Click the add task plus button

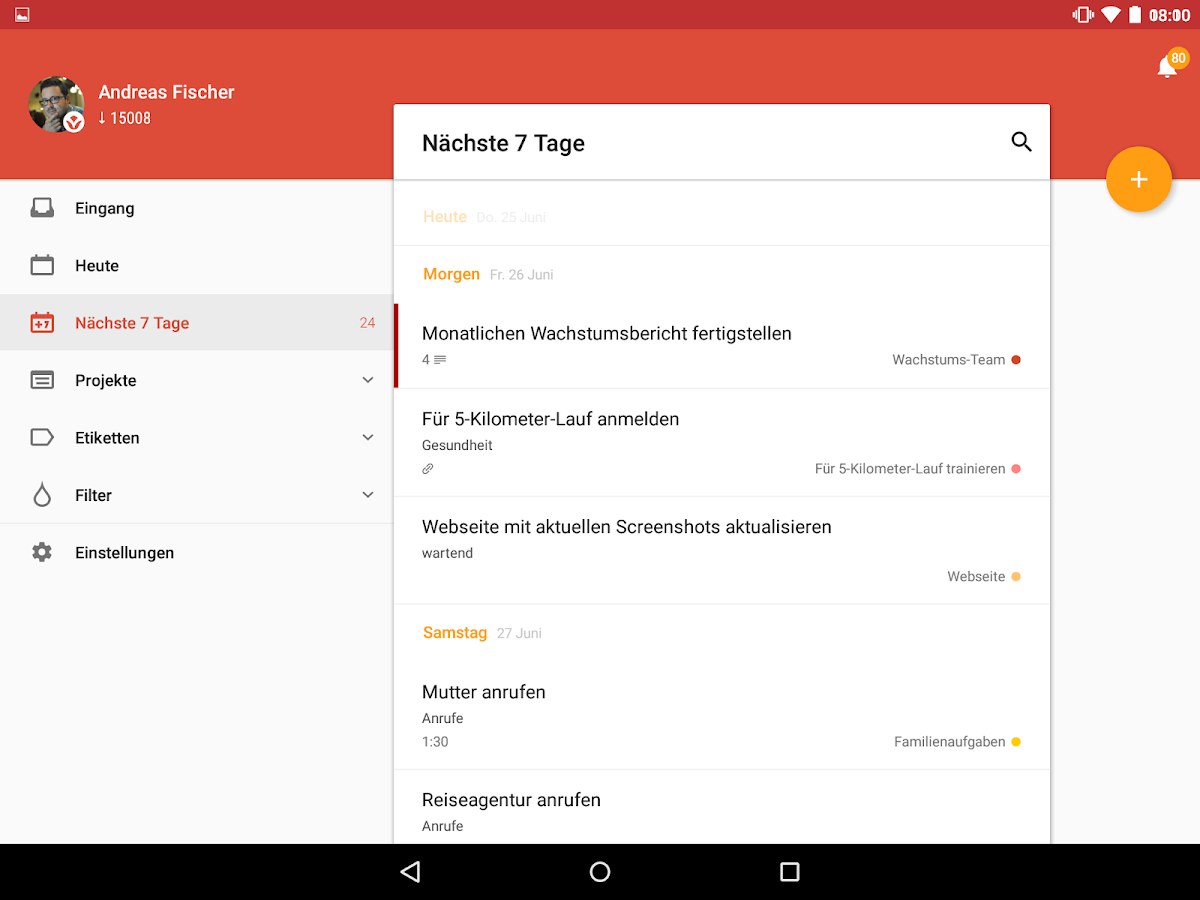click(1139, 179)
